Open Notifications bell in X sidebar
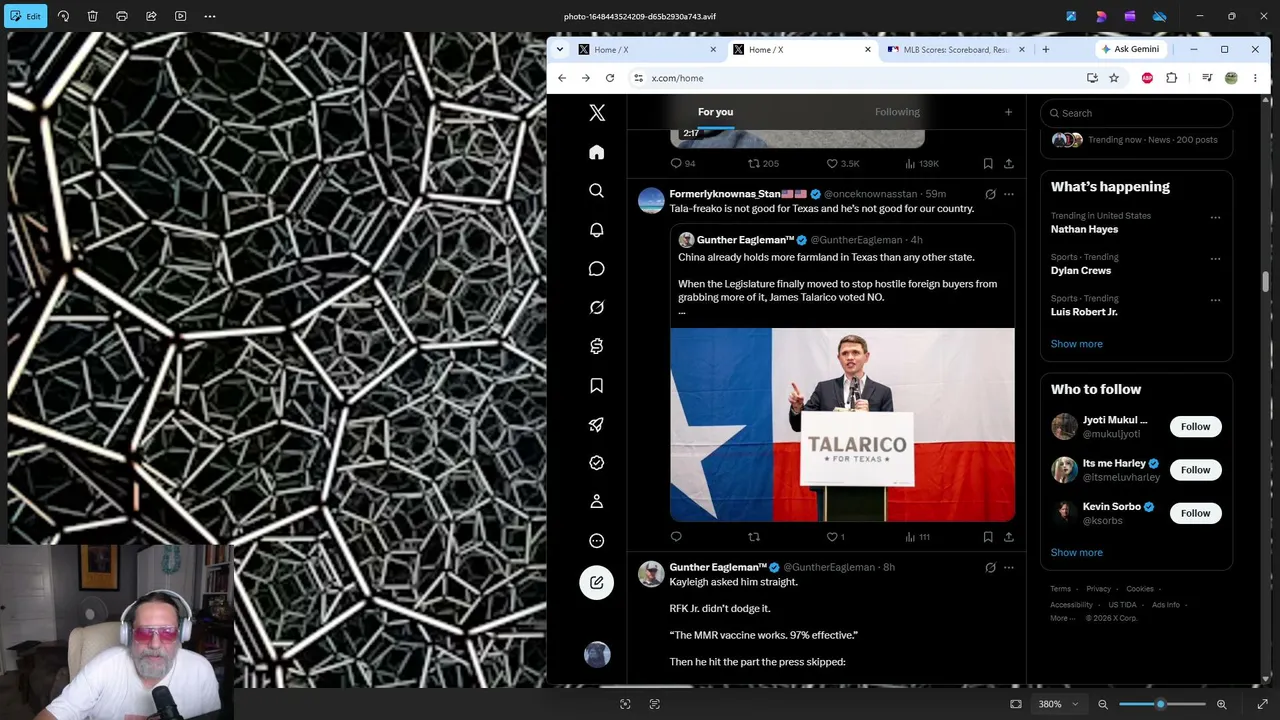Image resolution: width=1280 pixels, height=720 pixels. click(597, 230)
